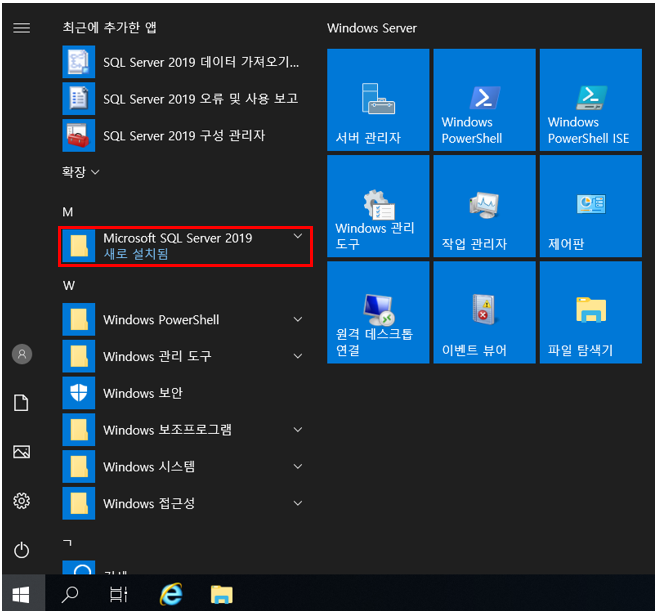Click the Windows 관리 도구 folder icon in app list
This screenshot has height=611, width=655.
(x=79, y=356)
